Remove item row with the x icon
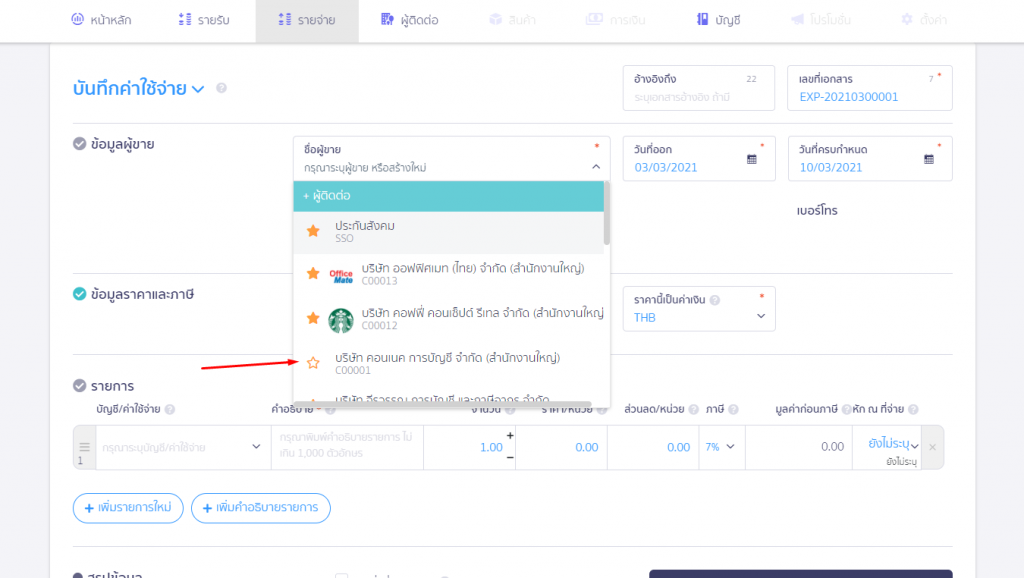Viewport: 1024px width, 578px height. (932, 447)
